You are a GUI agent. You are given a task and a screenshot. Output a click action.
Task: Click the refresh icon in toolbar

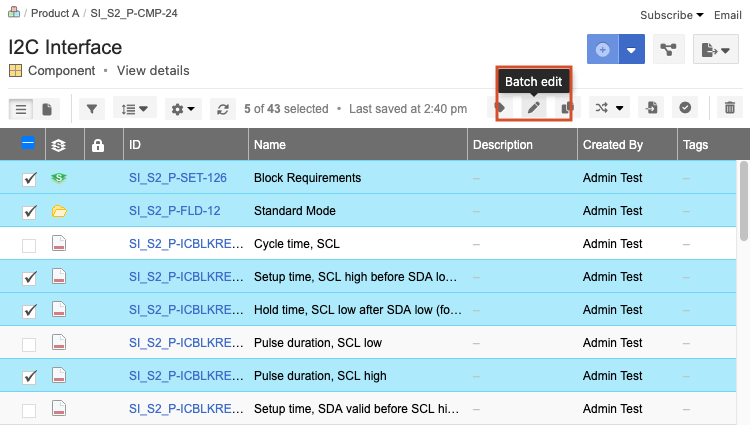pos(222,108)
